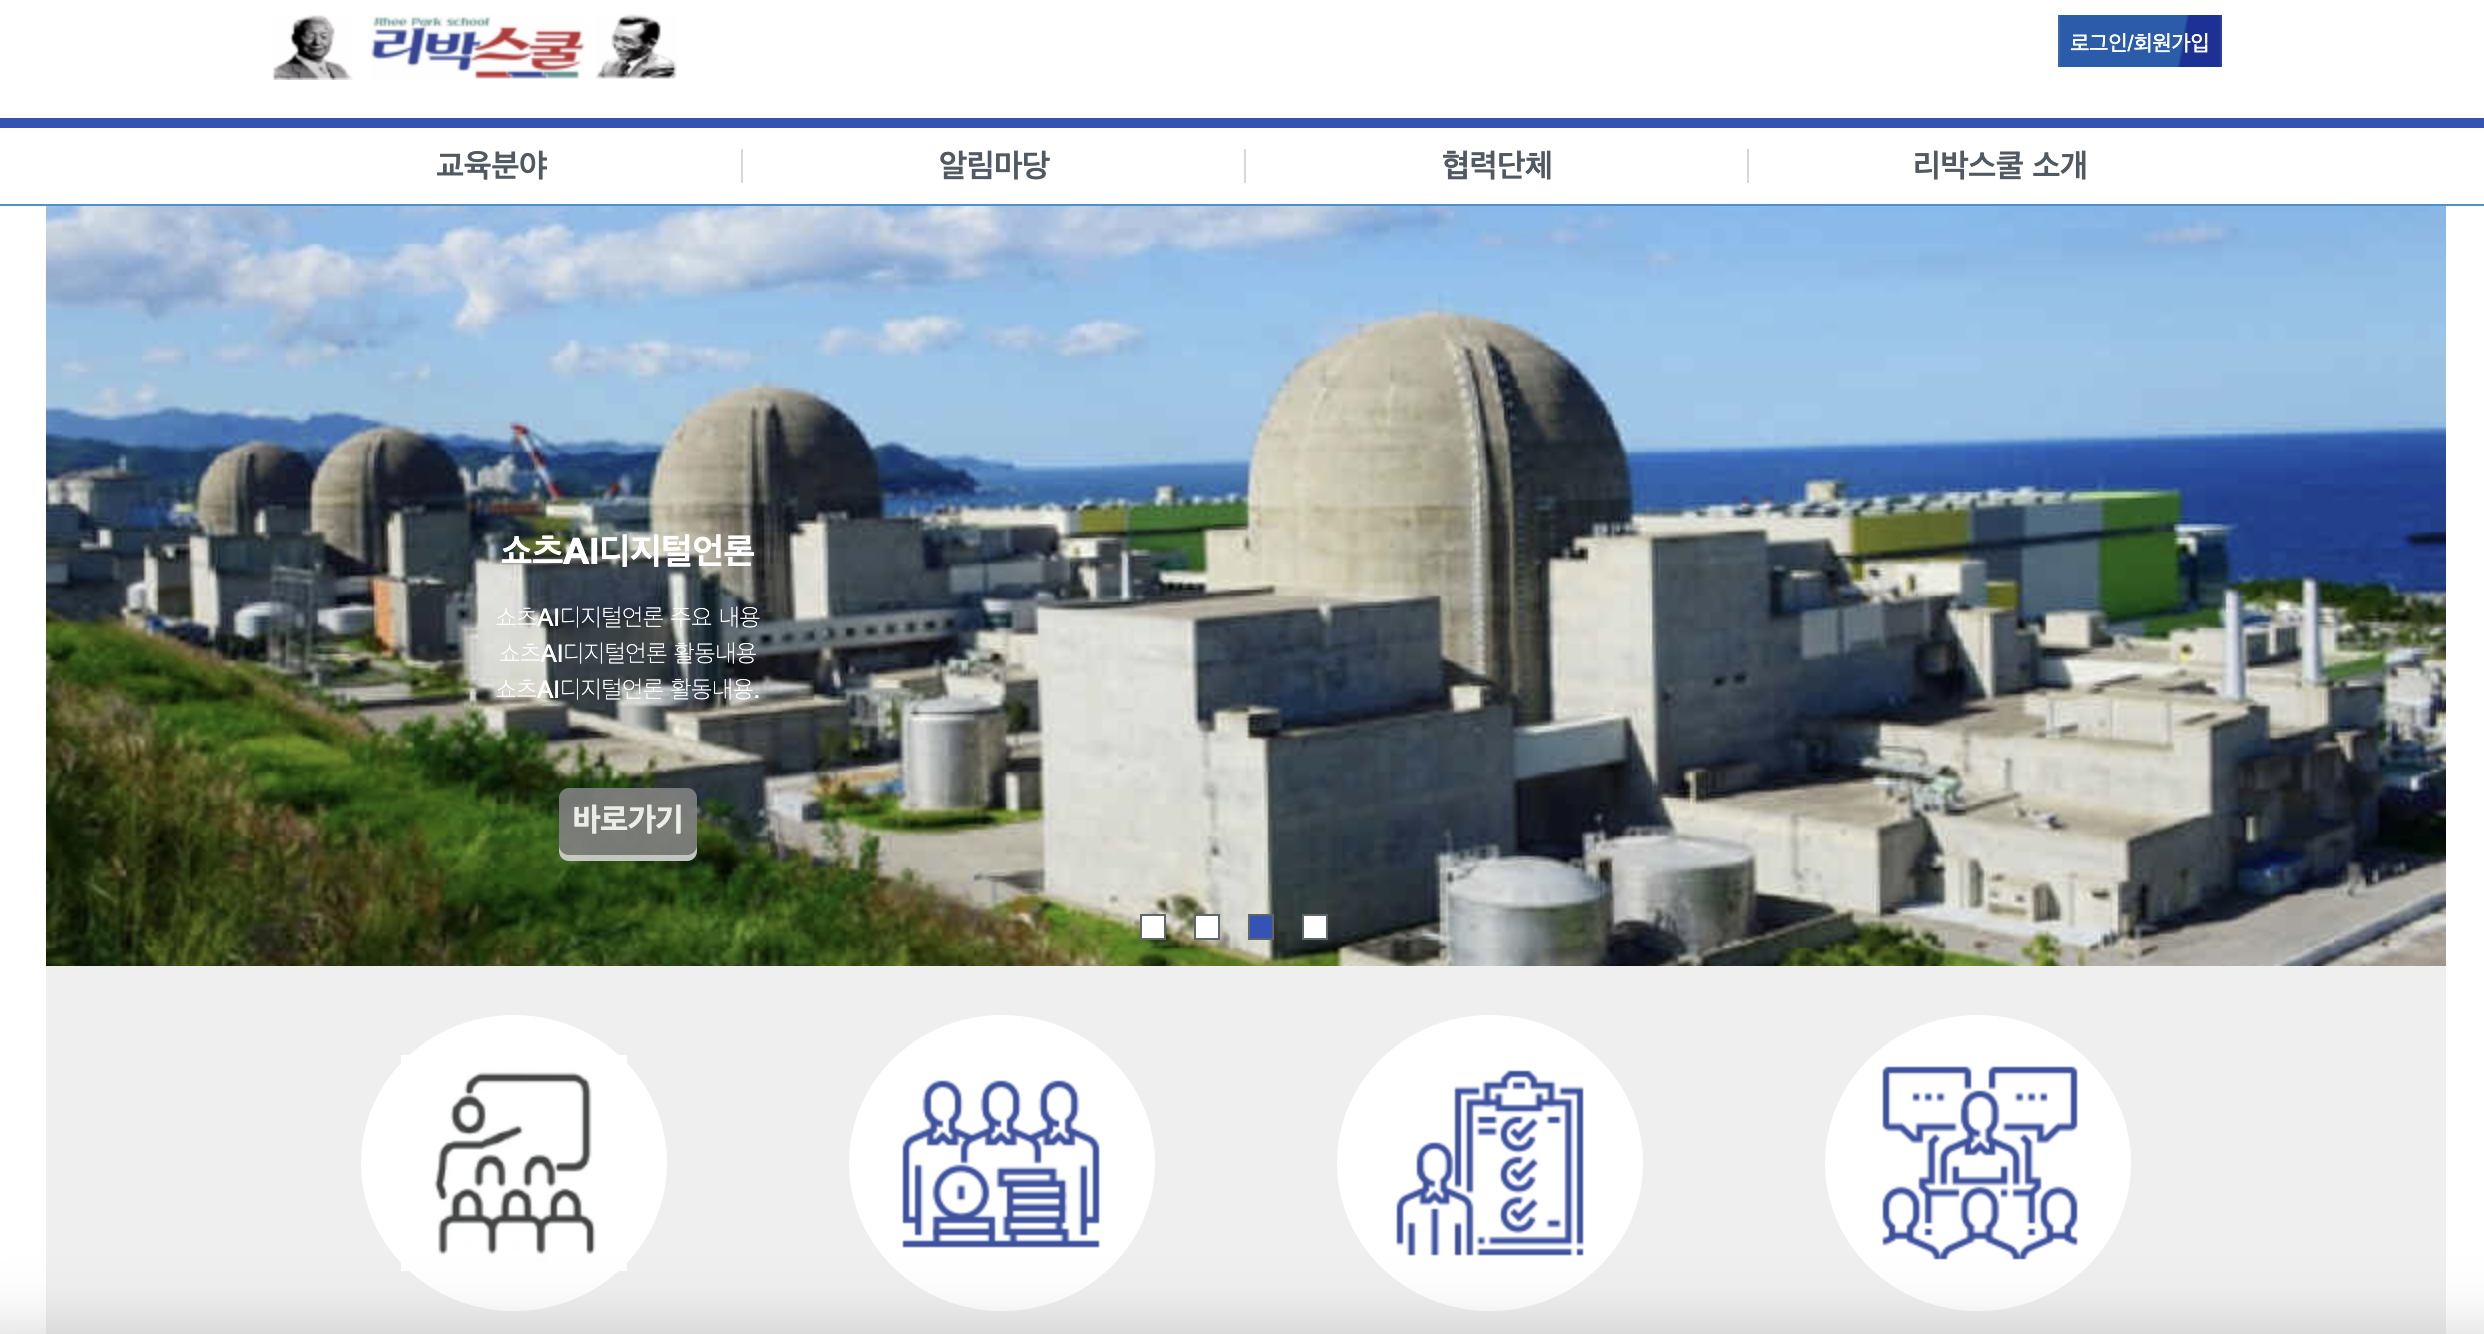Select the first slide indicator dot
Viewport: 2484px width, 1334px height.
[1153, 927]
